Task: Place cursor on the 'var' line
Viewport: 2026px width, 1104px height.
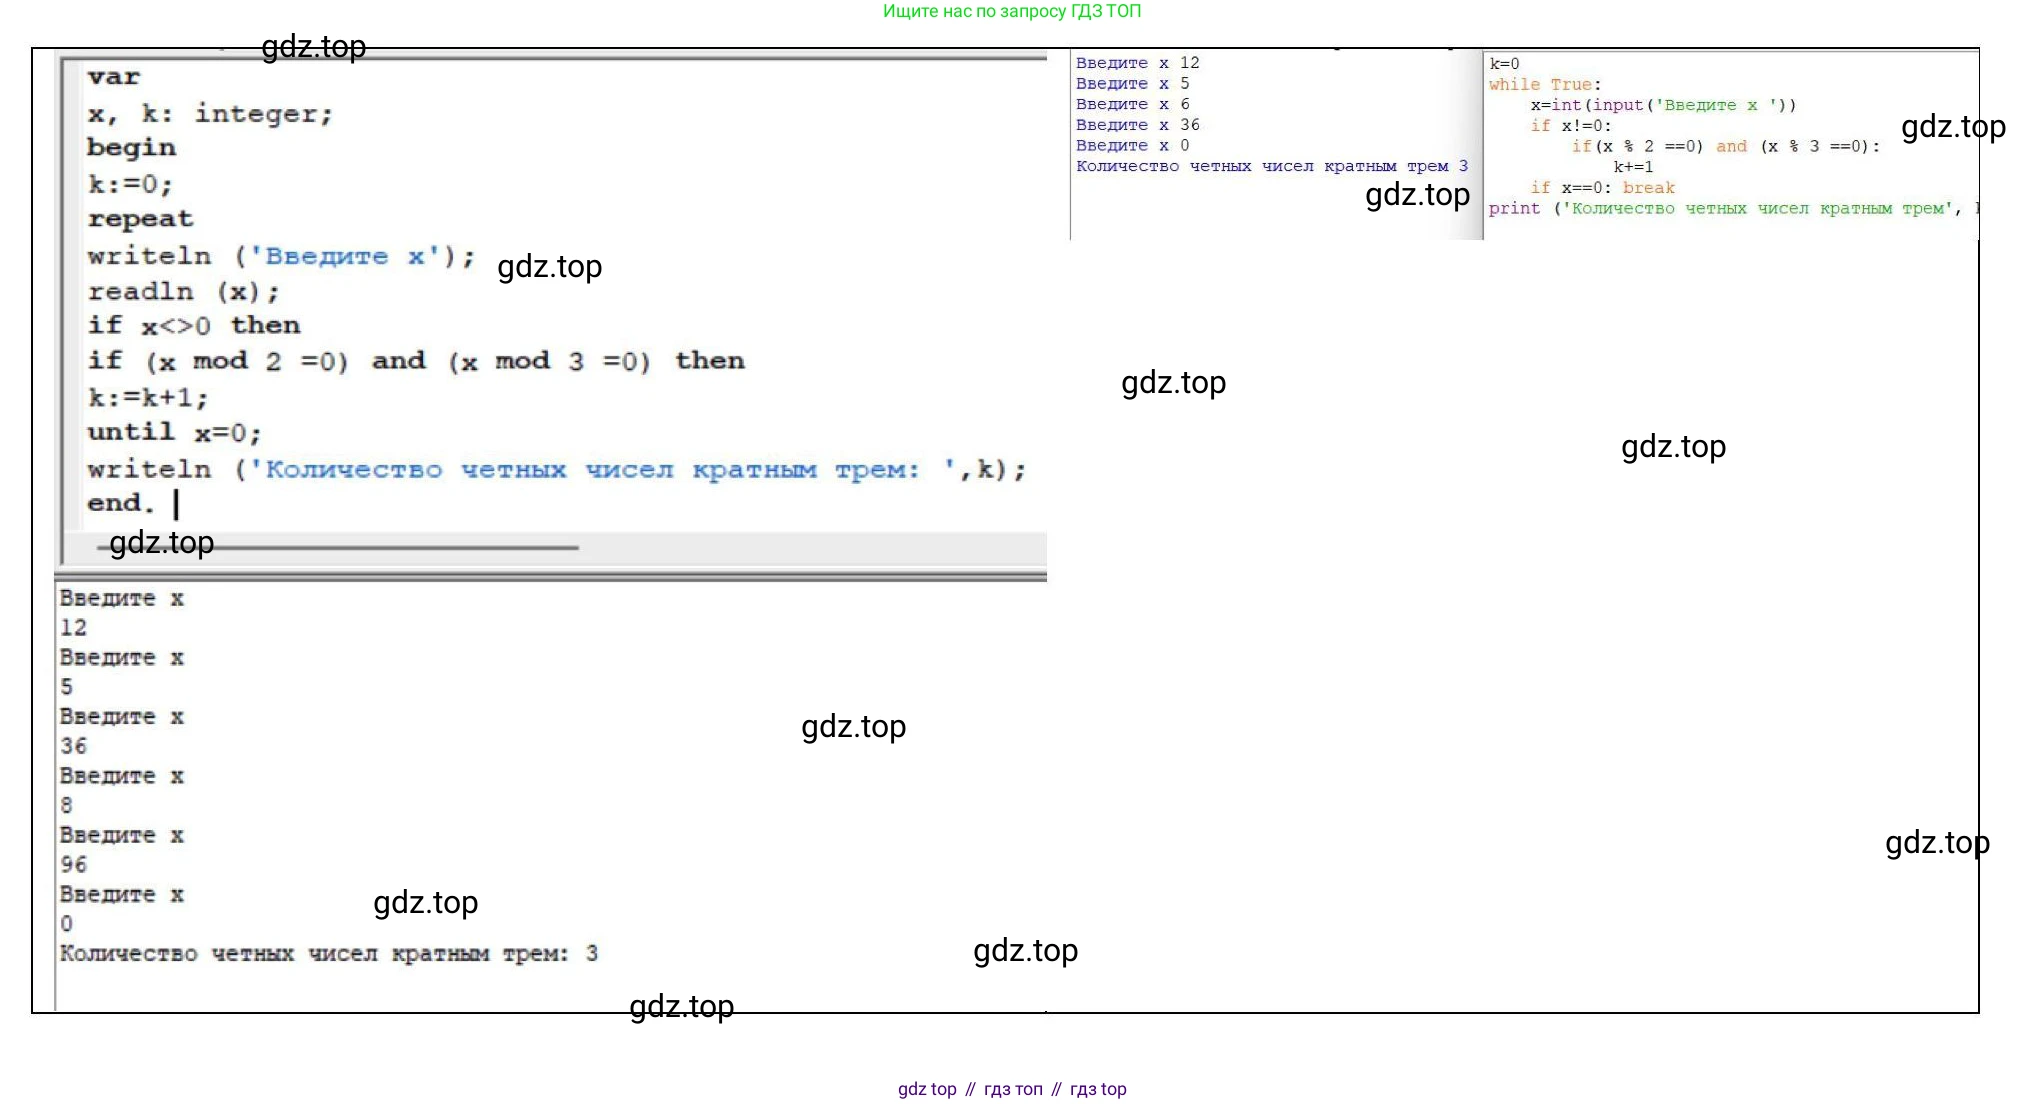Action: pyautogui.click(x=113, y=77)
